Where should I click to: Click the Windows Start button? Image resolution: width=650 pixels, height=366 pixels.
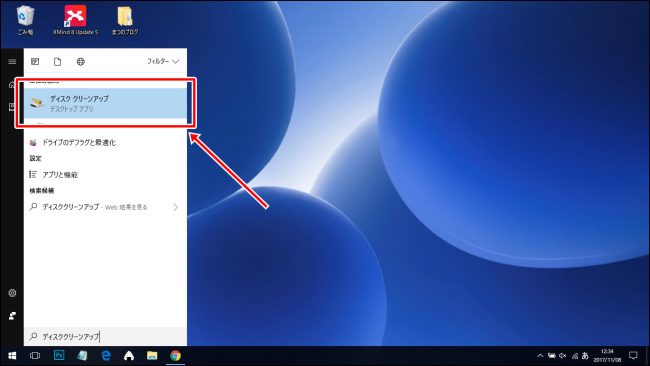(x=12, y=356)
